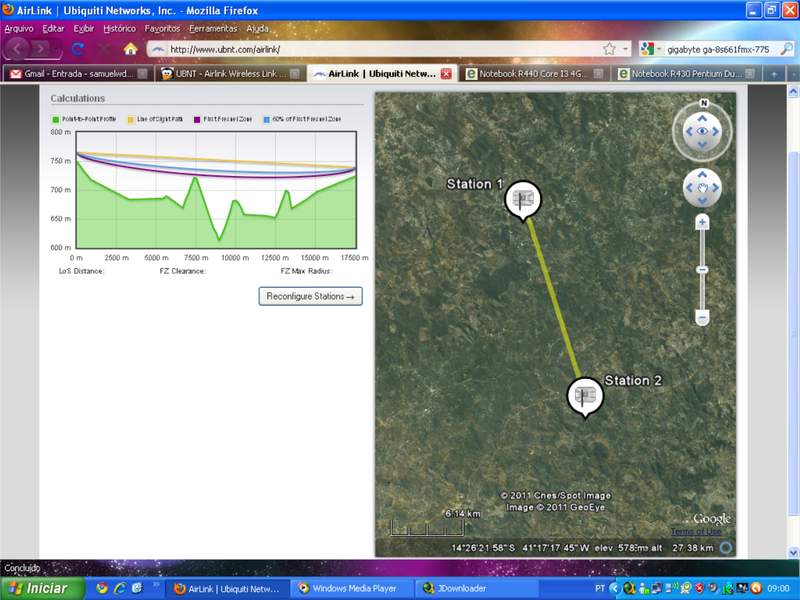Pan map left with move control arrow
Screen dimensions: 800x600
(x=689, y=188)
